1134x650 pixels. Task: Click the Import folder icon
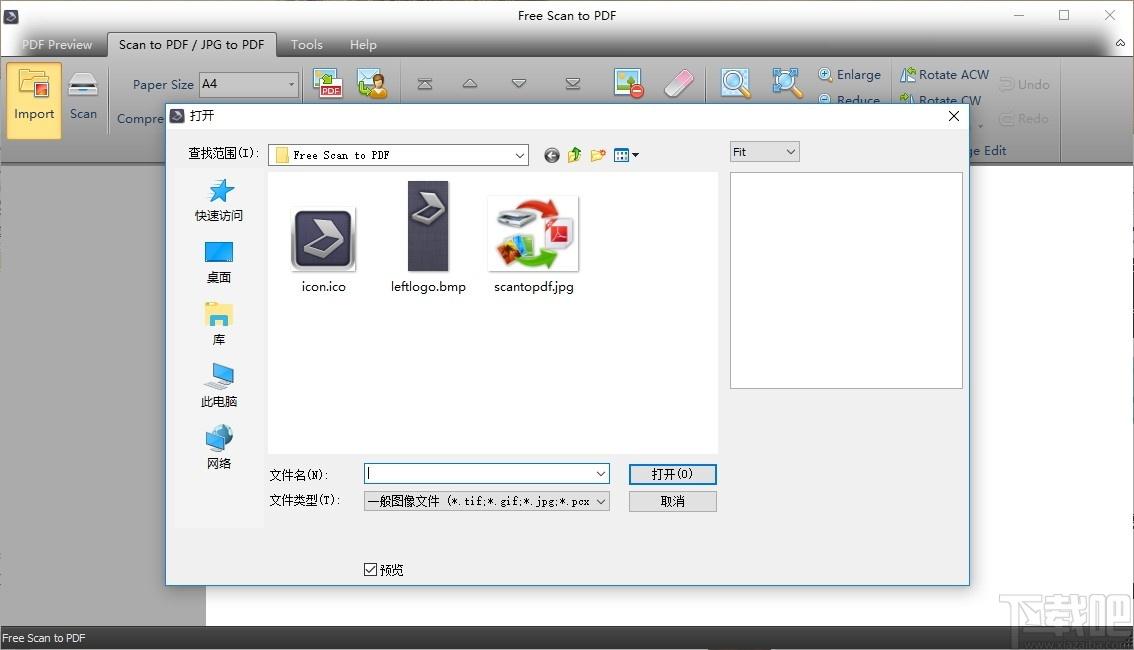click(x=34, y=85)
